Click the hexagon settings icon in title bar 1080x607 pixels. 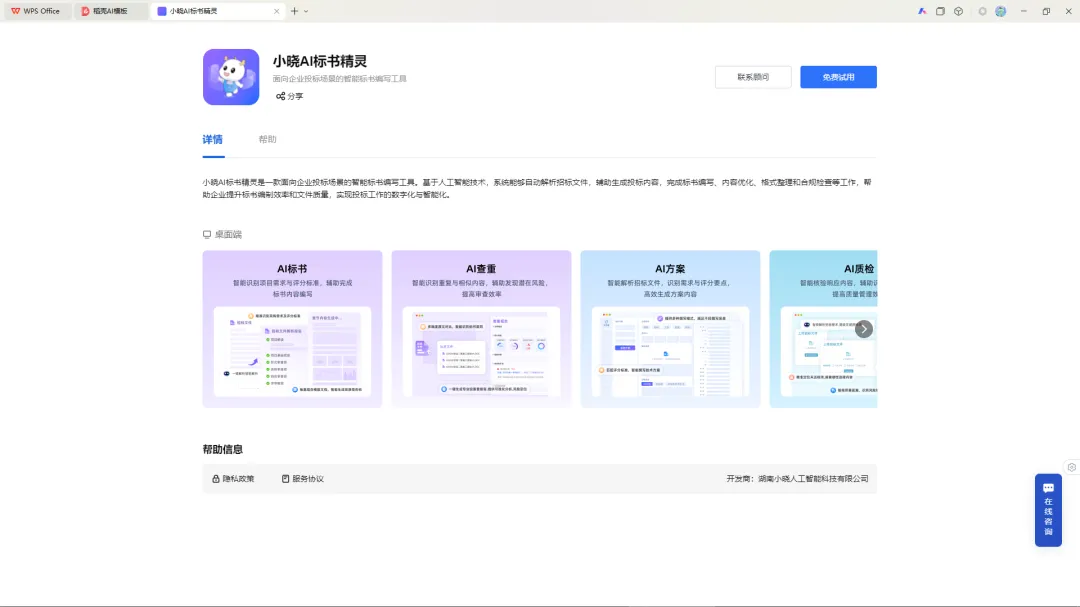coord(982,11)
